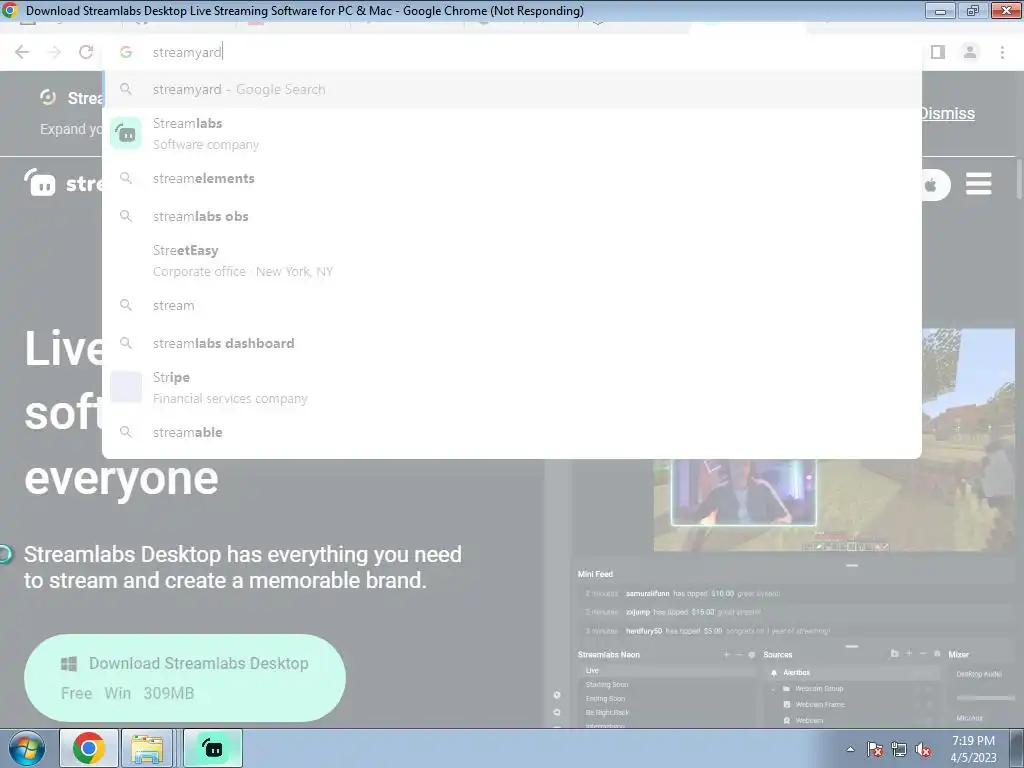Click taskbar clock showing 7:19 PM

click(973, 748)
